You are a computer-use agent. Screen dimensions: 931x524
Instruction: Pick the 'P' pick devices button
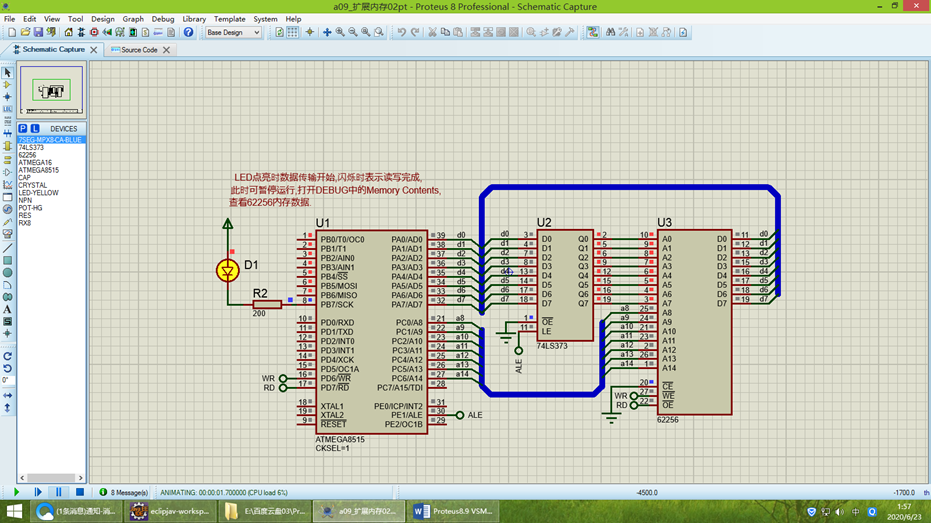click(23, 128)
